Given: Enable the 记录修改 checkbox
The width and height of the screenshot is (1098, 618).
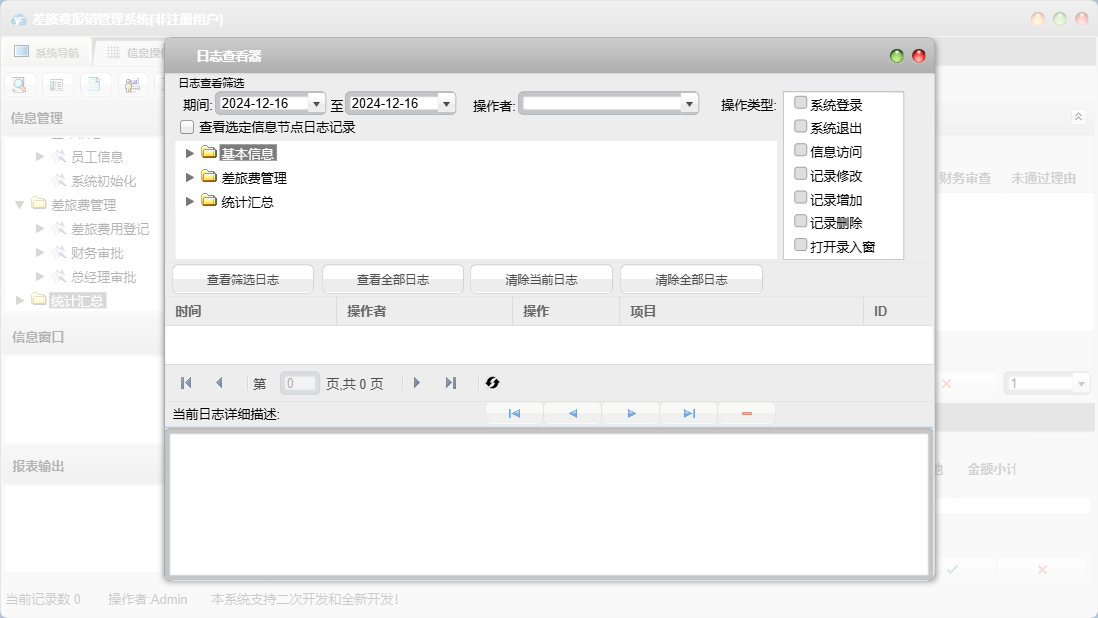Looking at the screenshot, I should coord(800,174).
